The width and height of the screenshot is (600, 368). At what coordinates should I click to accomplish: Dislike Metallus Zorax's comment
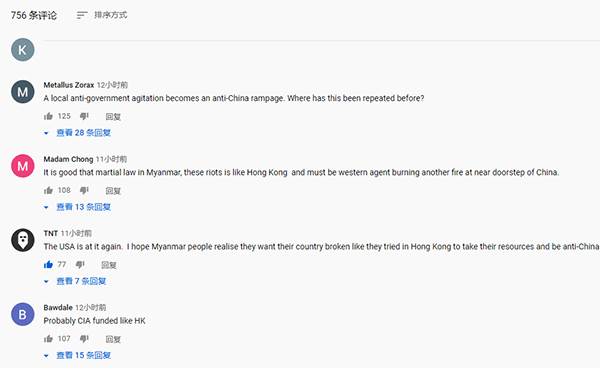coord(84,116)
